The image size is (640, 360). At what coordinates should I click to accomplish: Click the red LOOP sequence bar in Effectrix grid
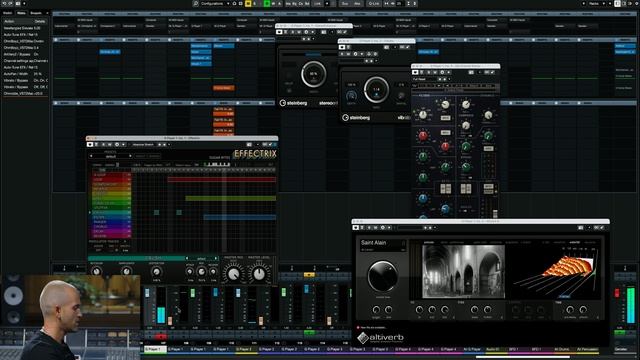pos(222,179)
